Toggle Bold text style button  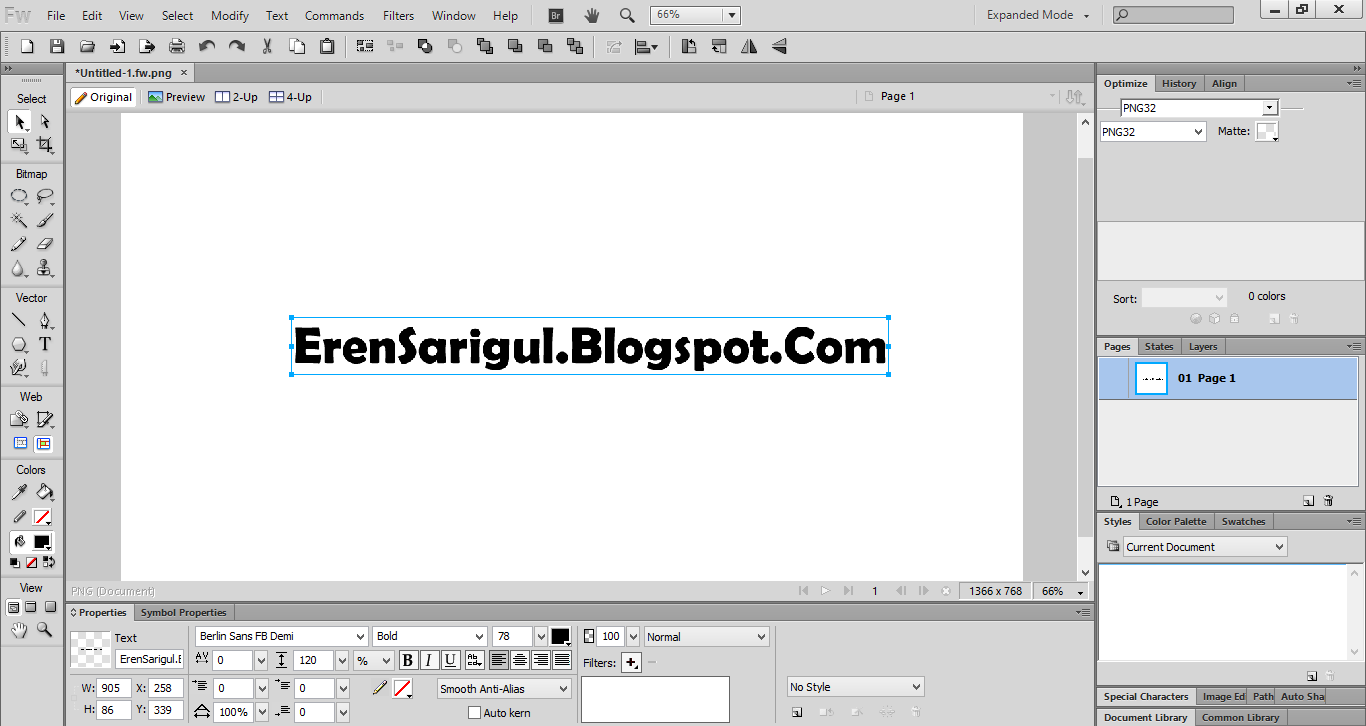(x=408, y=660)
